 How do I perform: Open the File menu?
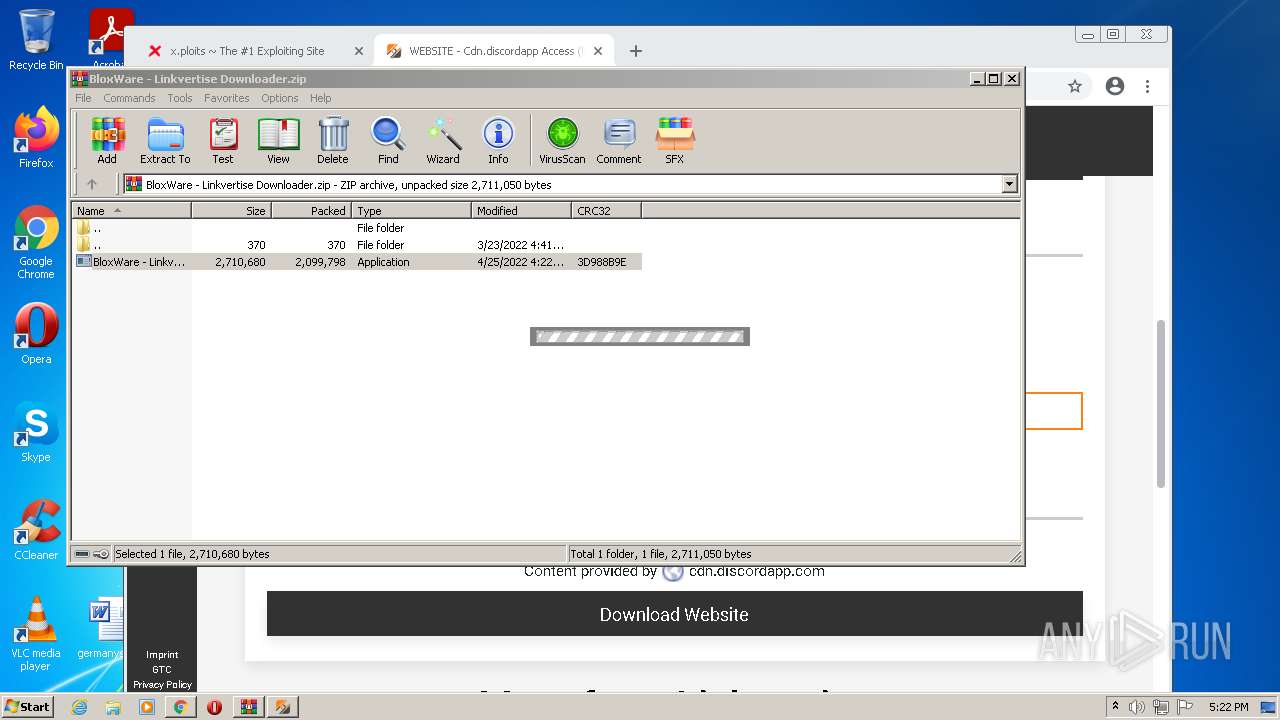pos(83,98)
